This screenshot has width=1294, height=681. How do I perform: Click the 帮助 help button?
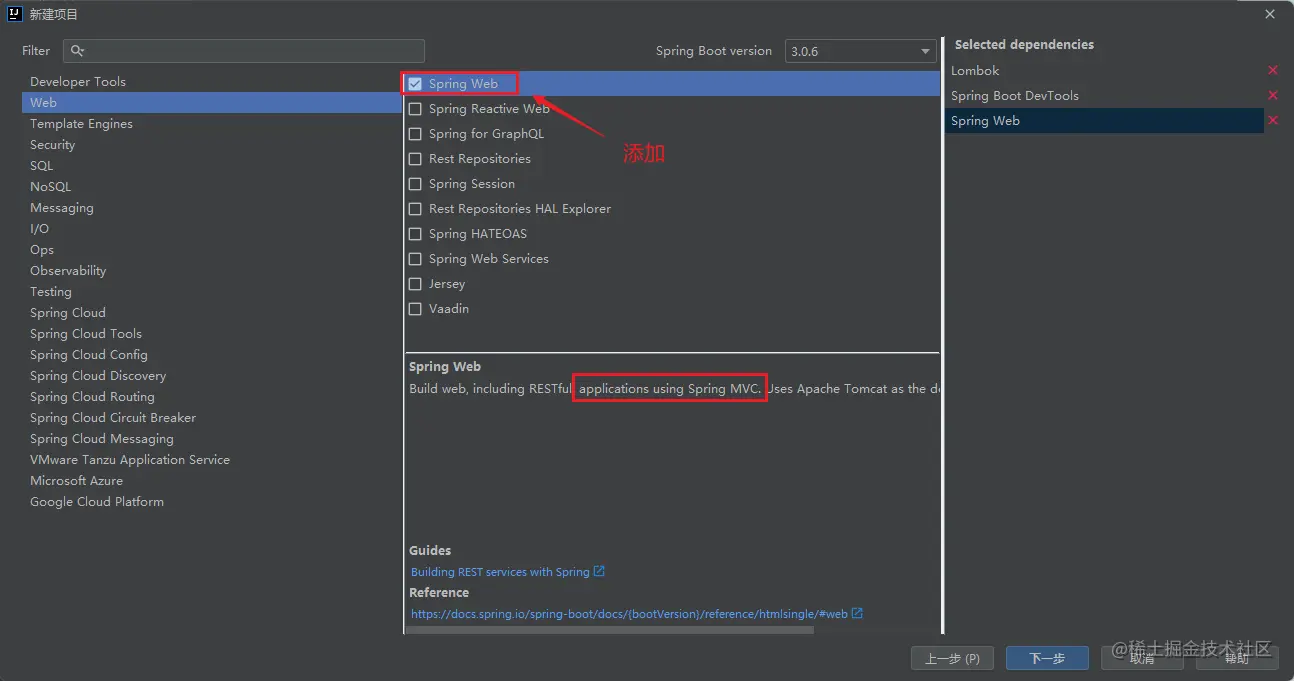pyautogui.click(x=1237, y=658)
